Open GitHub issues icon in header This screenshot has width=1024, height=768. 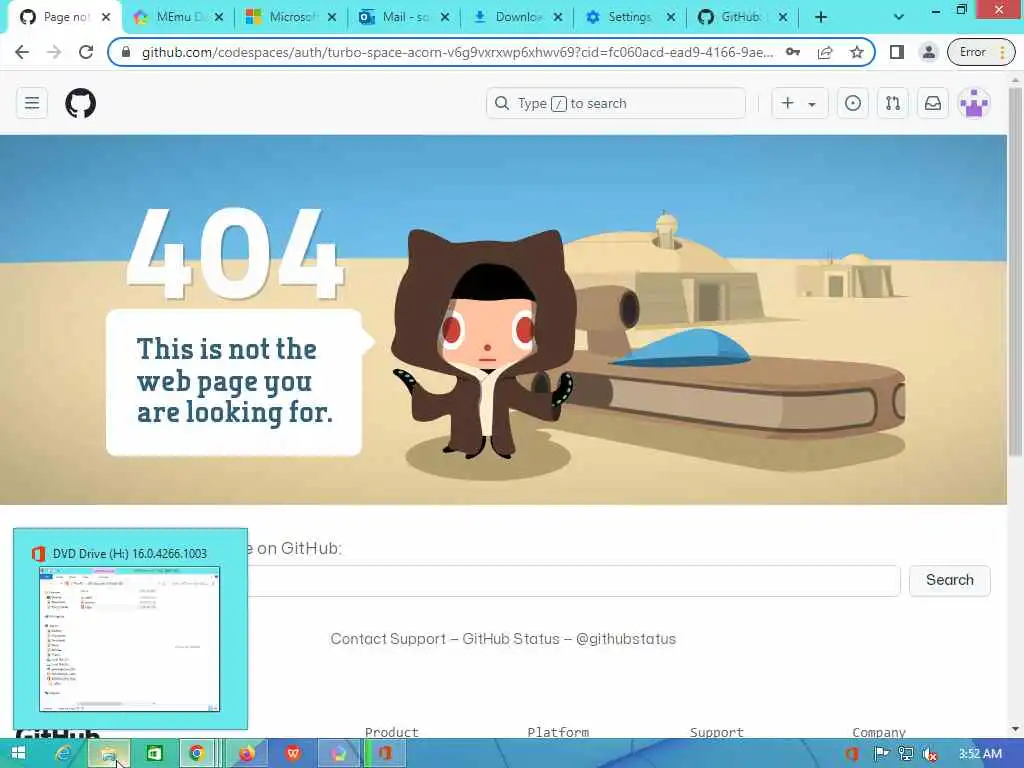point(852,103)
